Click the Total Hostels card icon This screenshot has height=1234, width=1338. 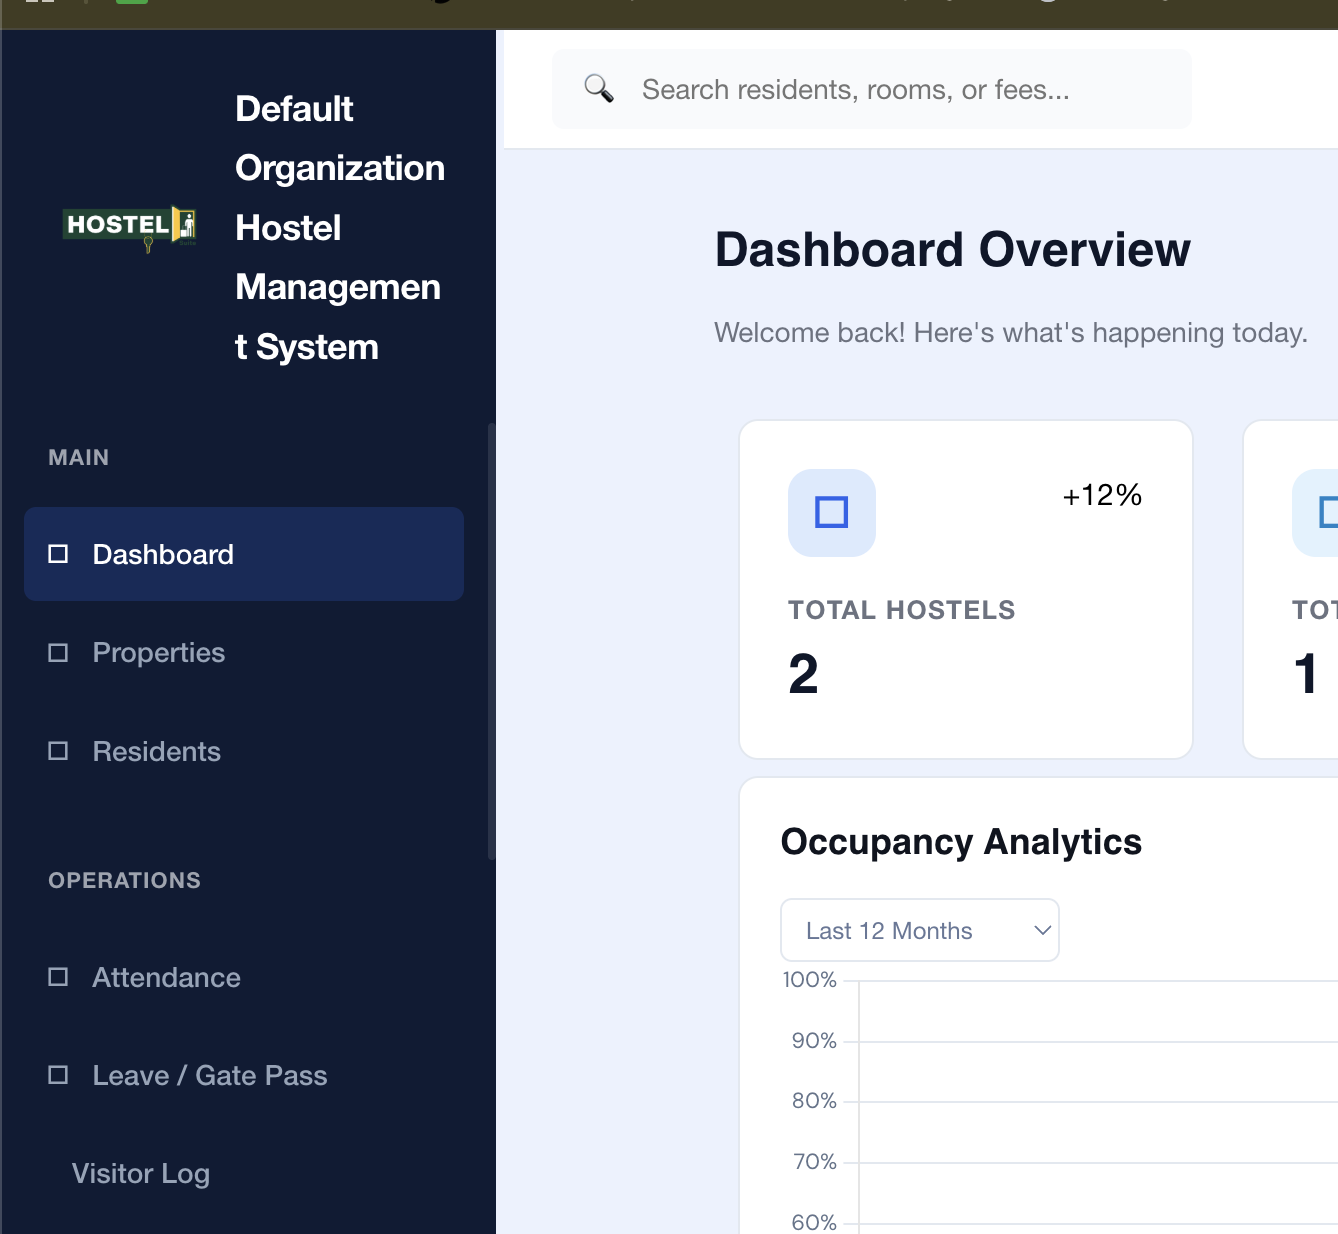pyautogui.click(x=832, y=512)
